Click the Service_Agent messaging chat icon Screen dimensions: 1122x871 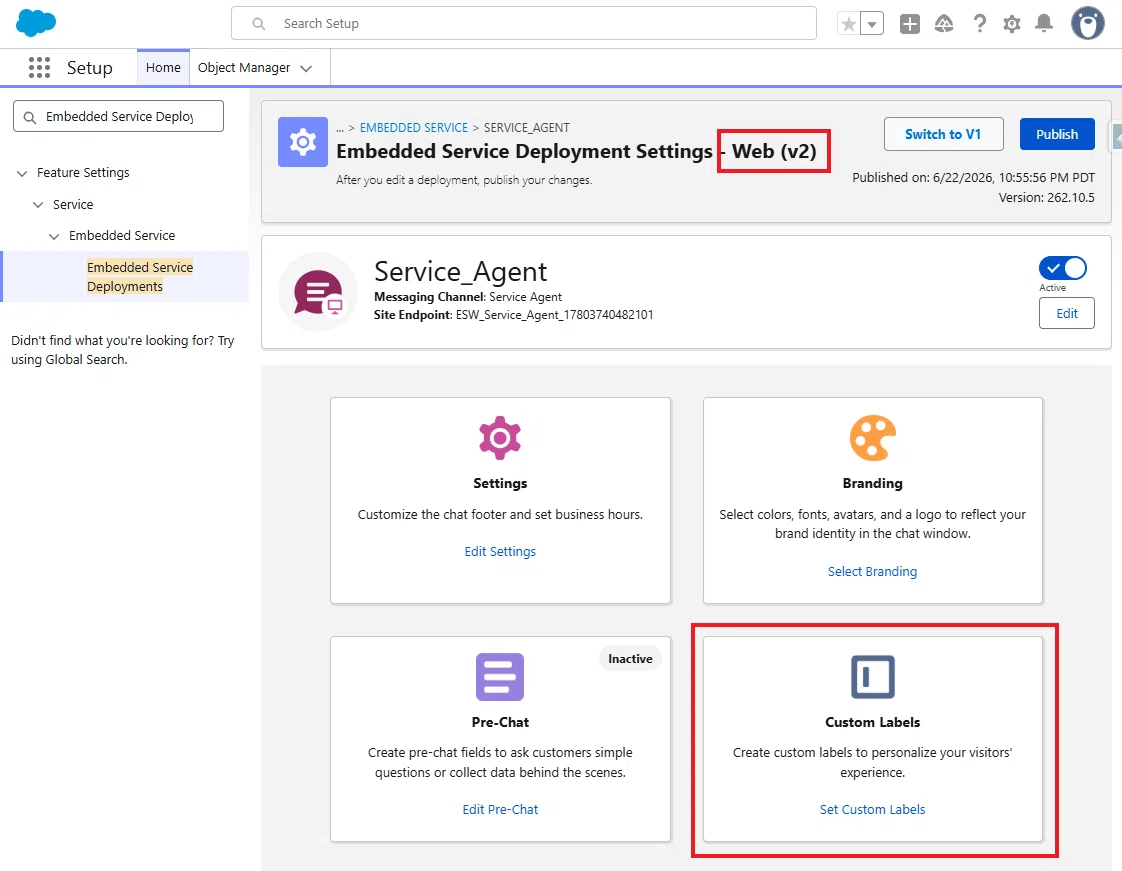tap(318, 292)
